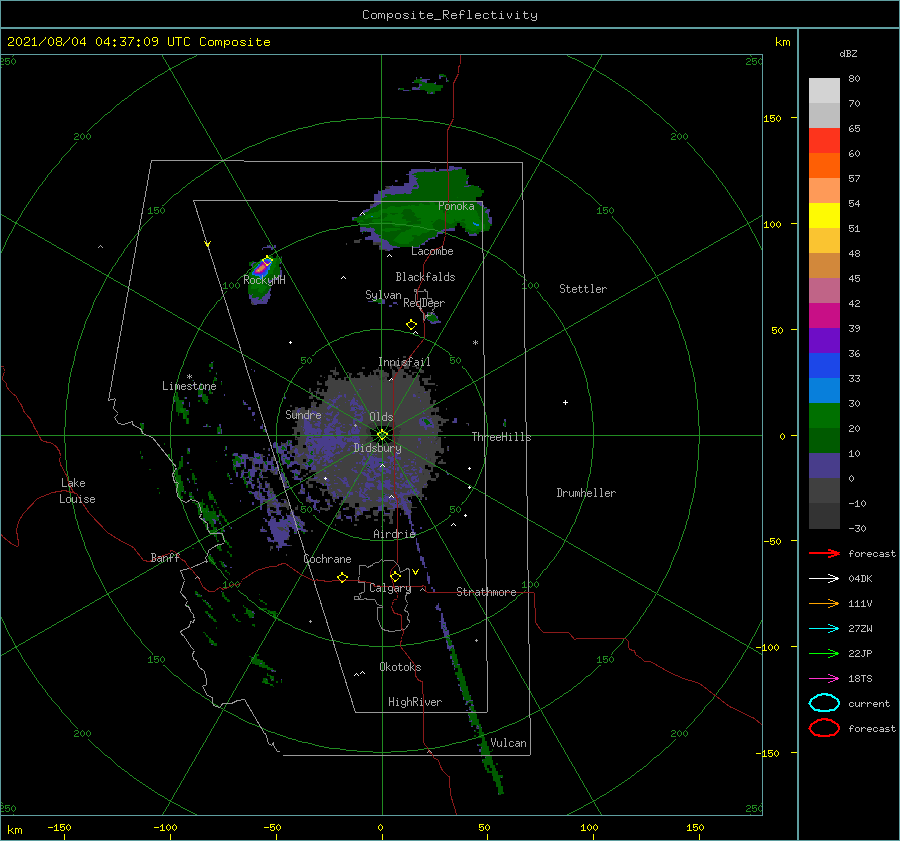Click the 04DK legend label
The height and width of the screenshot is (841, 900).
[x=860, y=579]
